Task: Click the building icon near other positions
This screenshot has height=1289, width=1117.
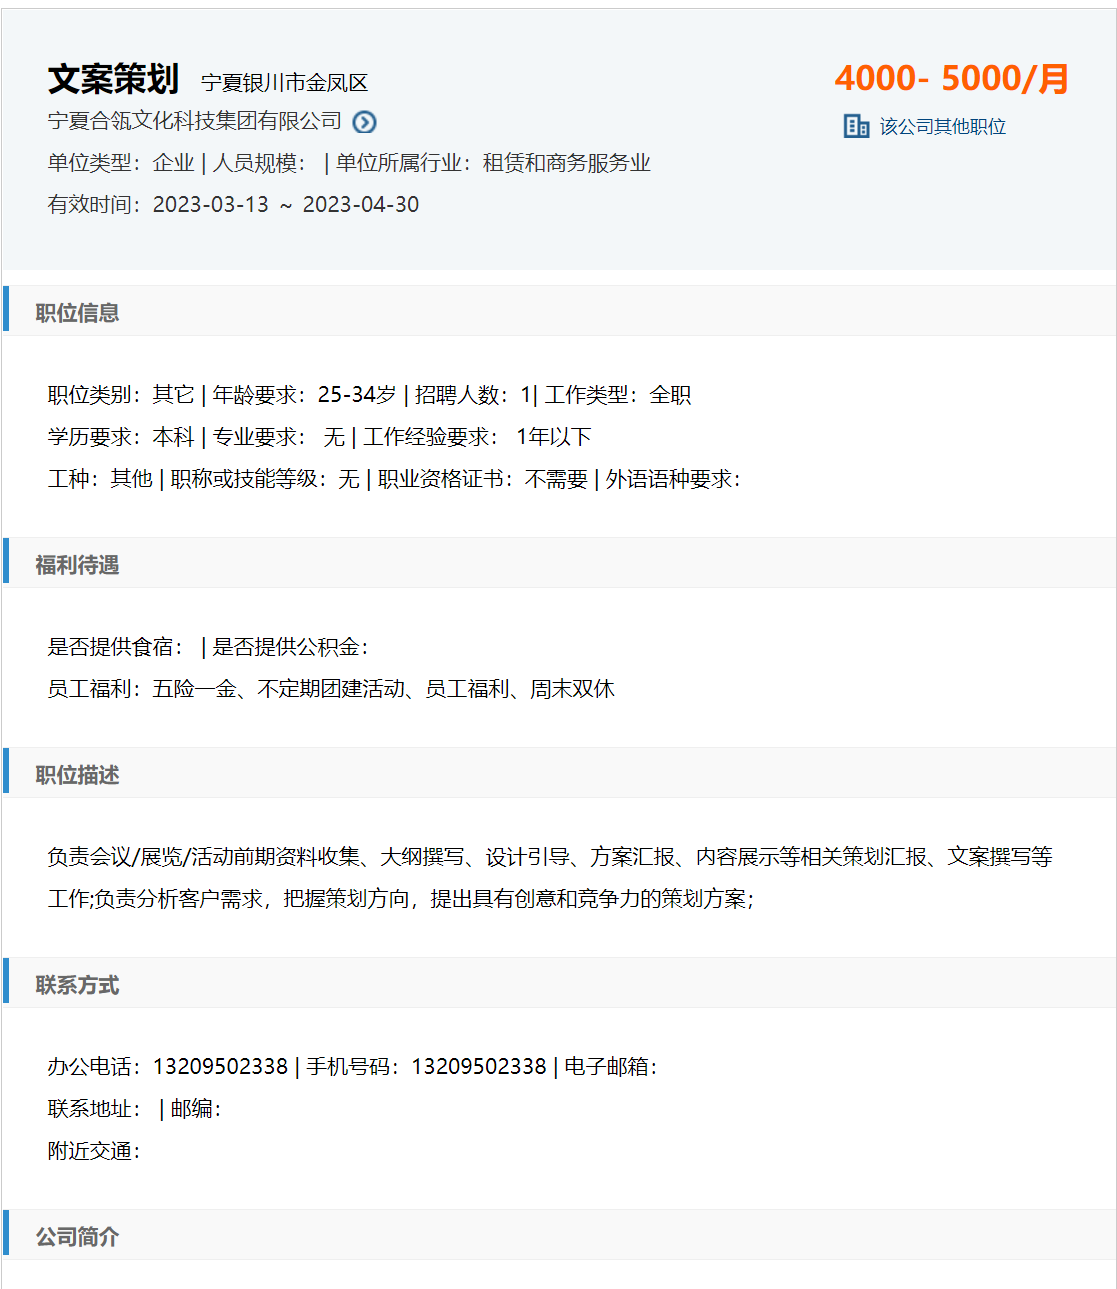Action: point(856,126)
